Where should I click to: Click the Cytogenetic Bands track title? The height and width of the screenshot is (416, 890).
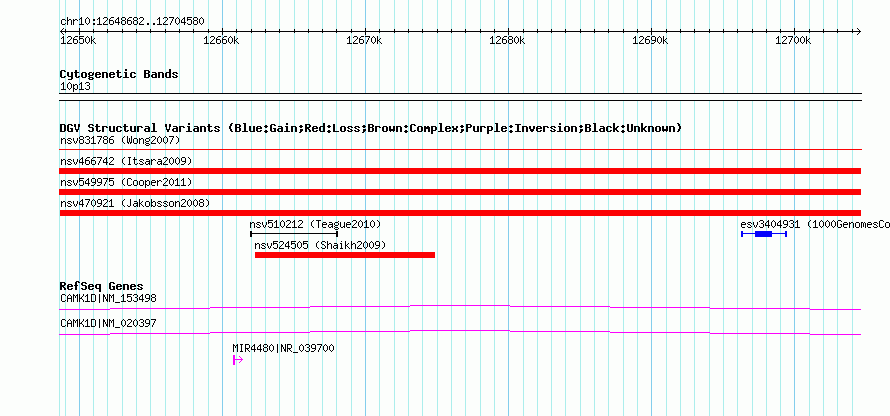tap(119, 74)
